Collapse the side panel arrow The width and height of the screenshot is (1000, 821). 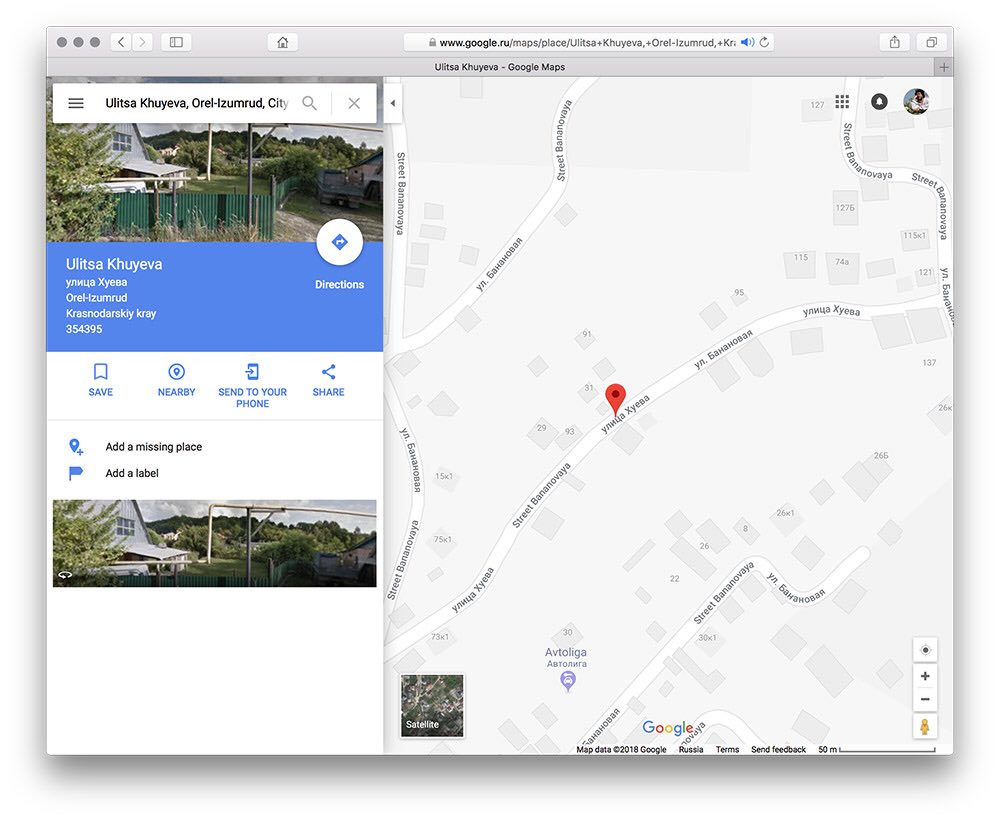click(393, 103)
